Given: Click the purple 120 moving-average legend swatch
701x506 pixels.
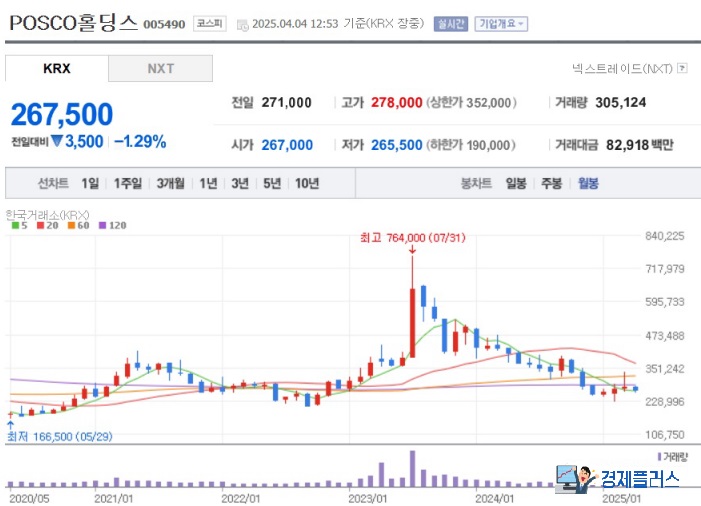Looking at the screenshot, I should tap(102, 225).
